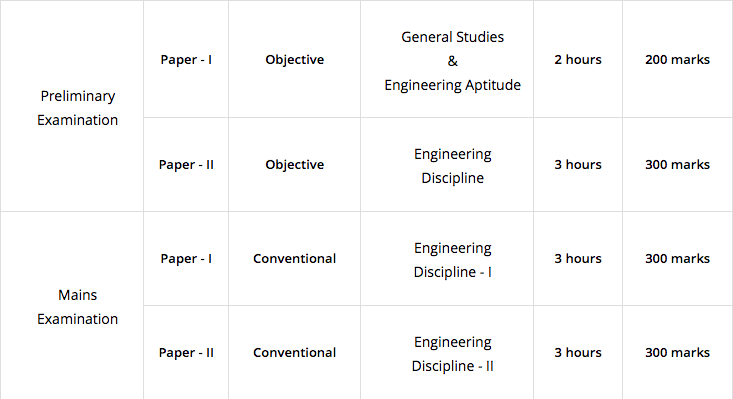Select Paper - I in the Mains rows
This screenshot has height=399, width=733.
[186, 259]
